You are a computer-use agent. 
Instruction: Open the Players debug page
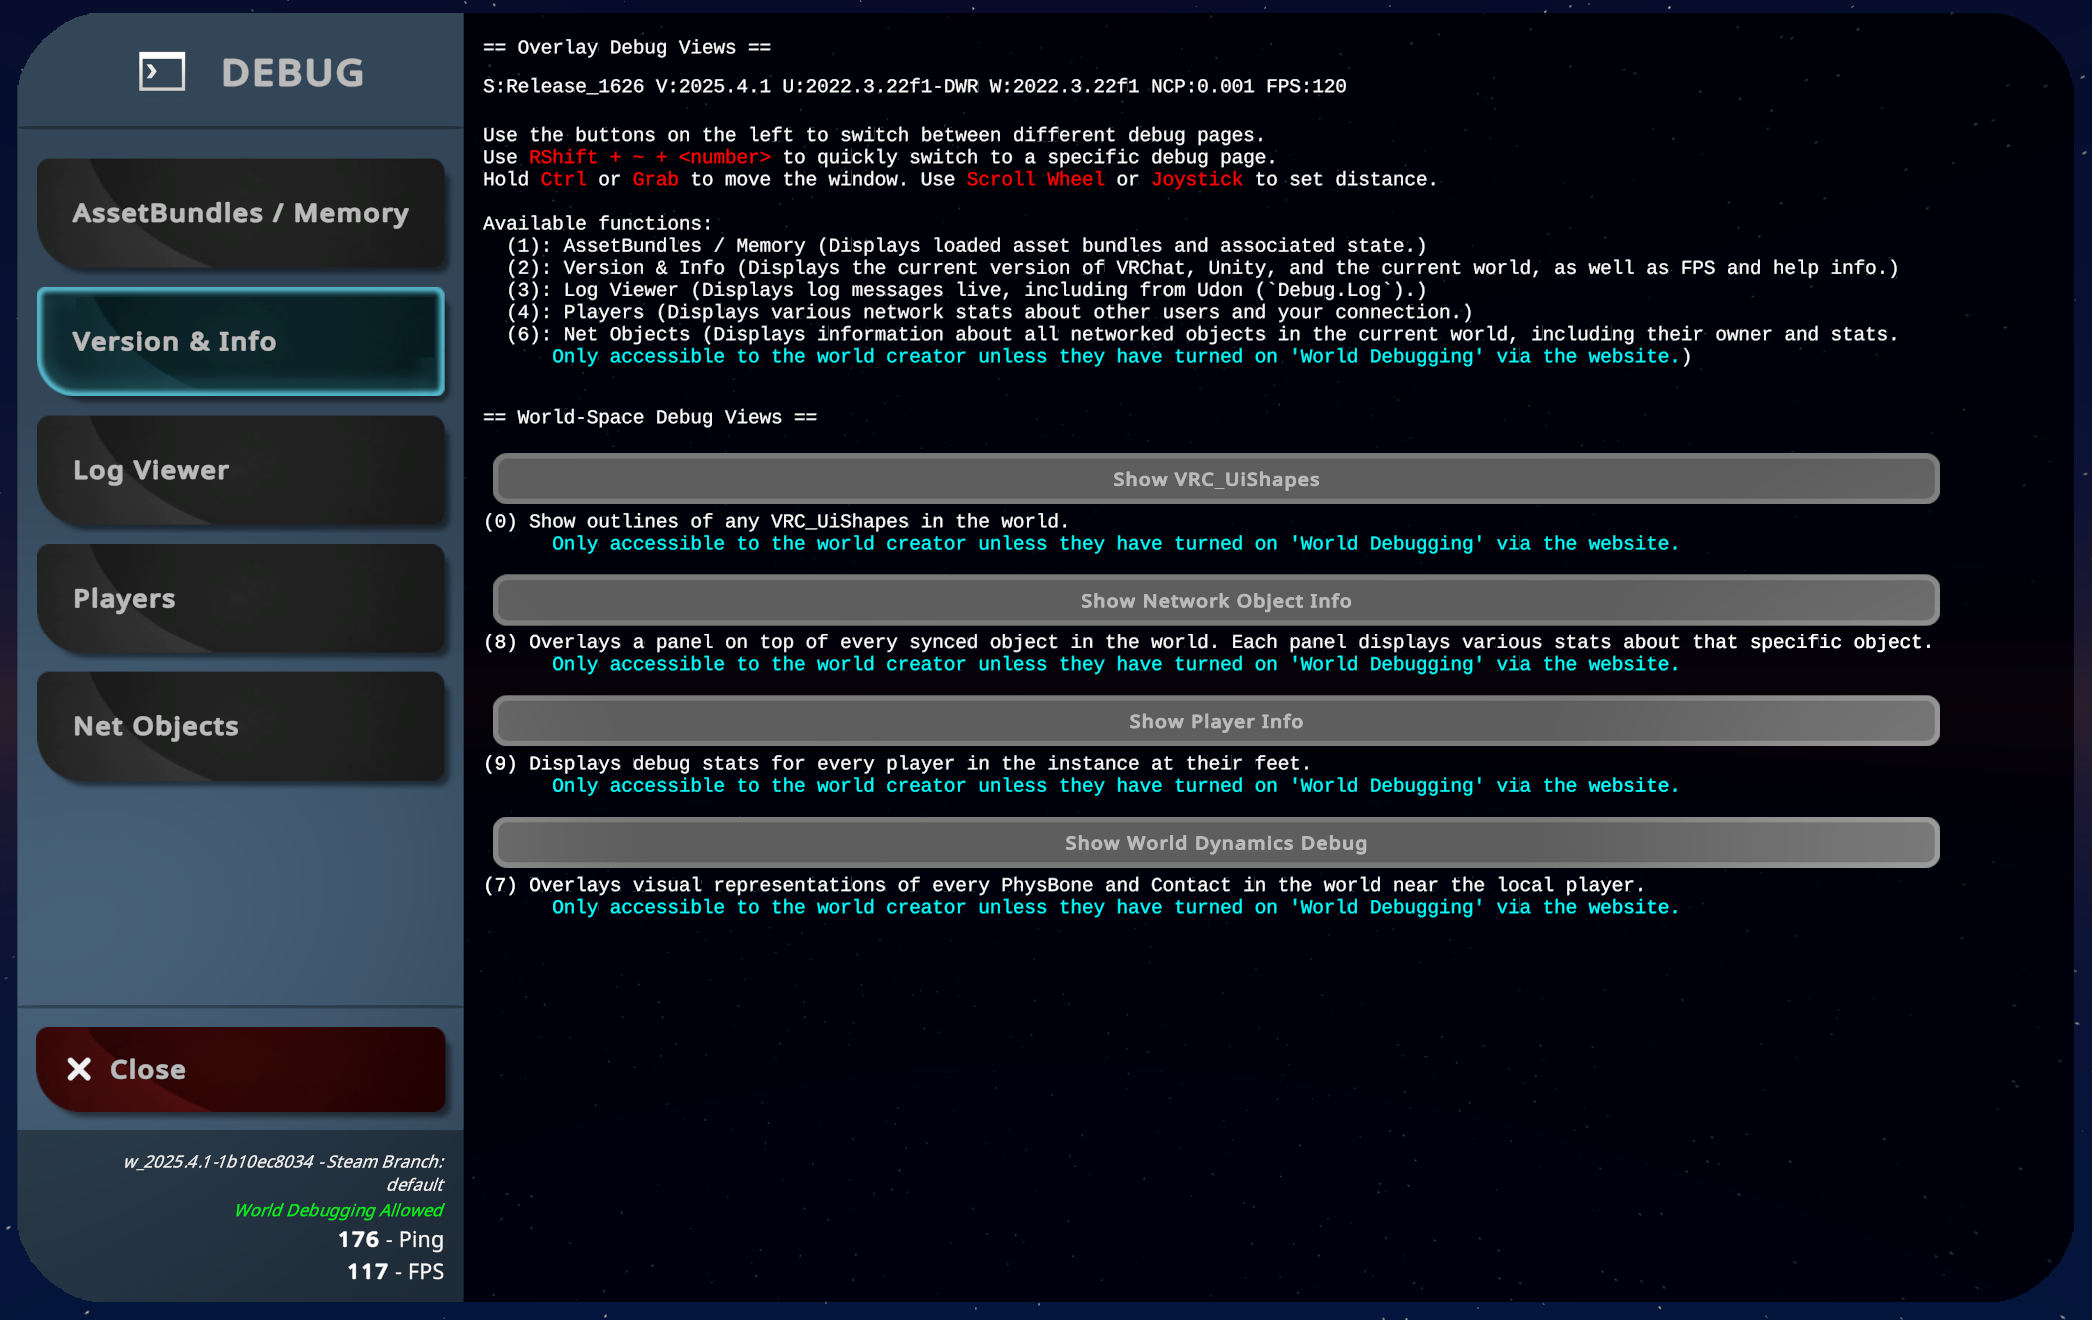(x=240, y=598)
